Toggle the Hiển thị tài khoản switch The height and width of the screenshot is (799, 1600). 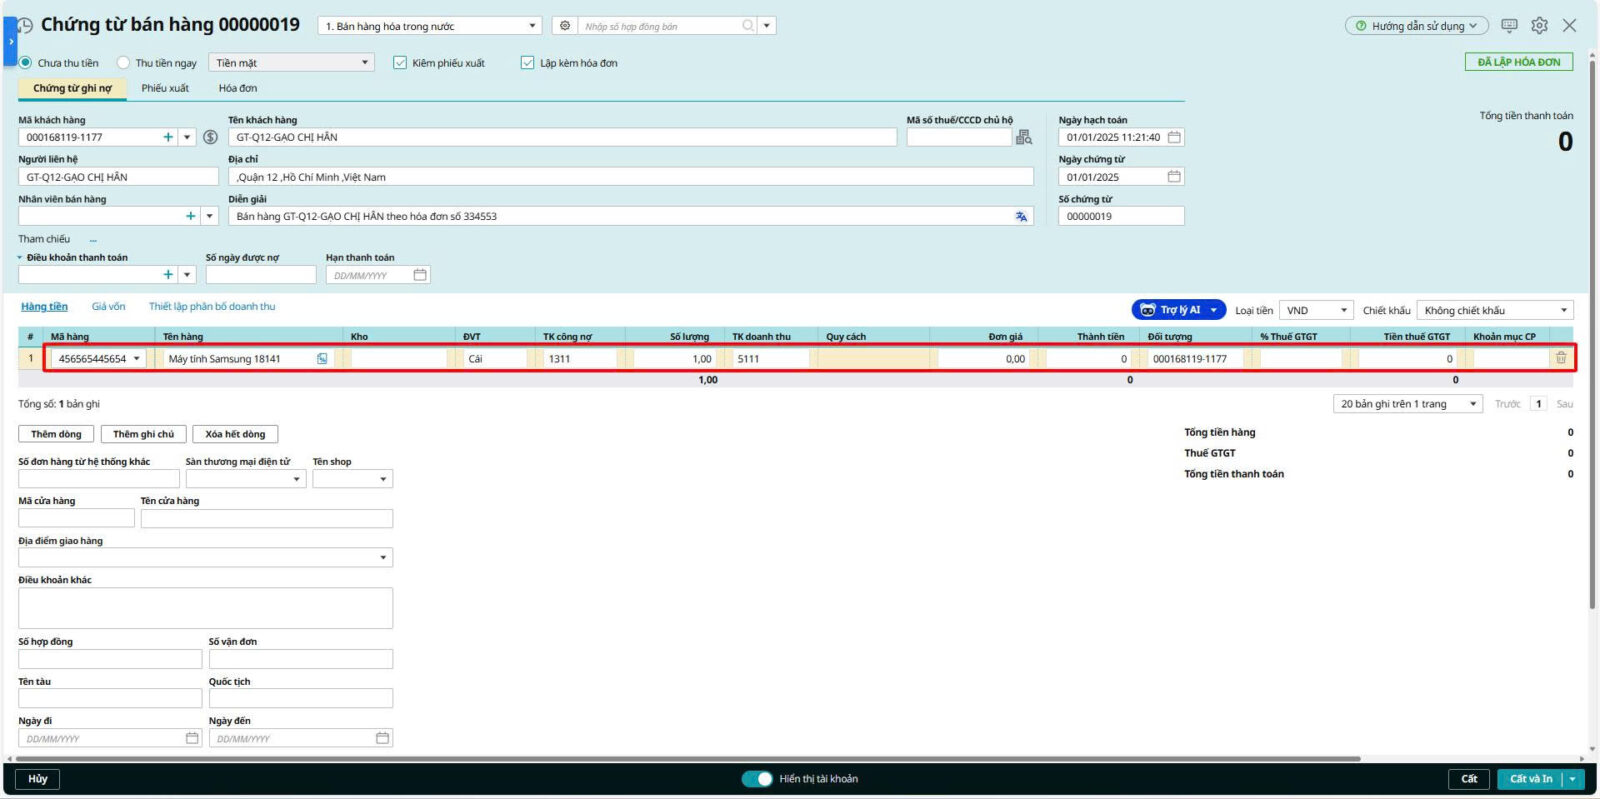pyautogui.click(x=757, y=779)
